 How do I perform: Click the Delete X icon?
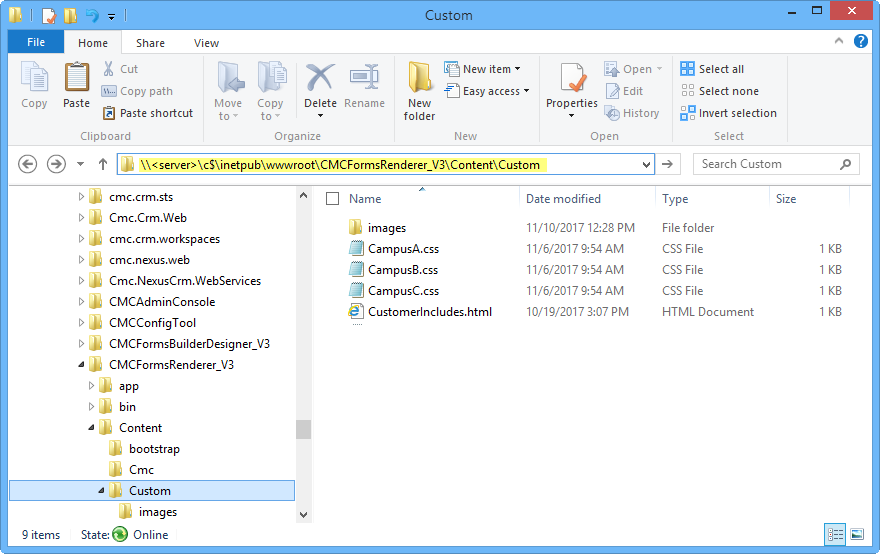[x=320, y=77]
